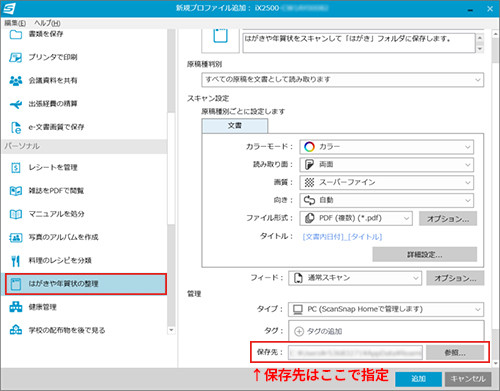Click the パーソナル section header
This screenshot has height=391, width=500.
pos(84,146)
